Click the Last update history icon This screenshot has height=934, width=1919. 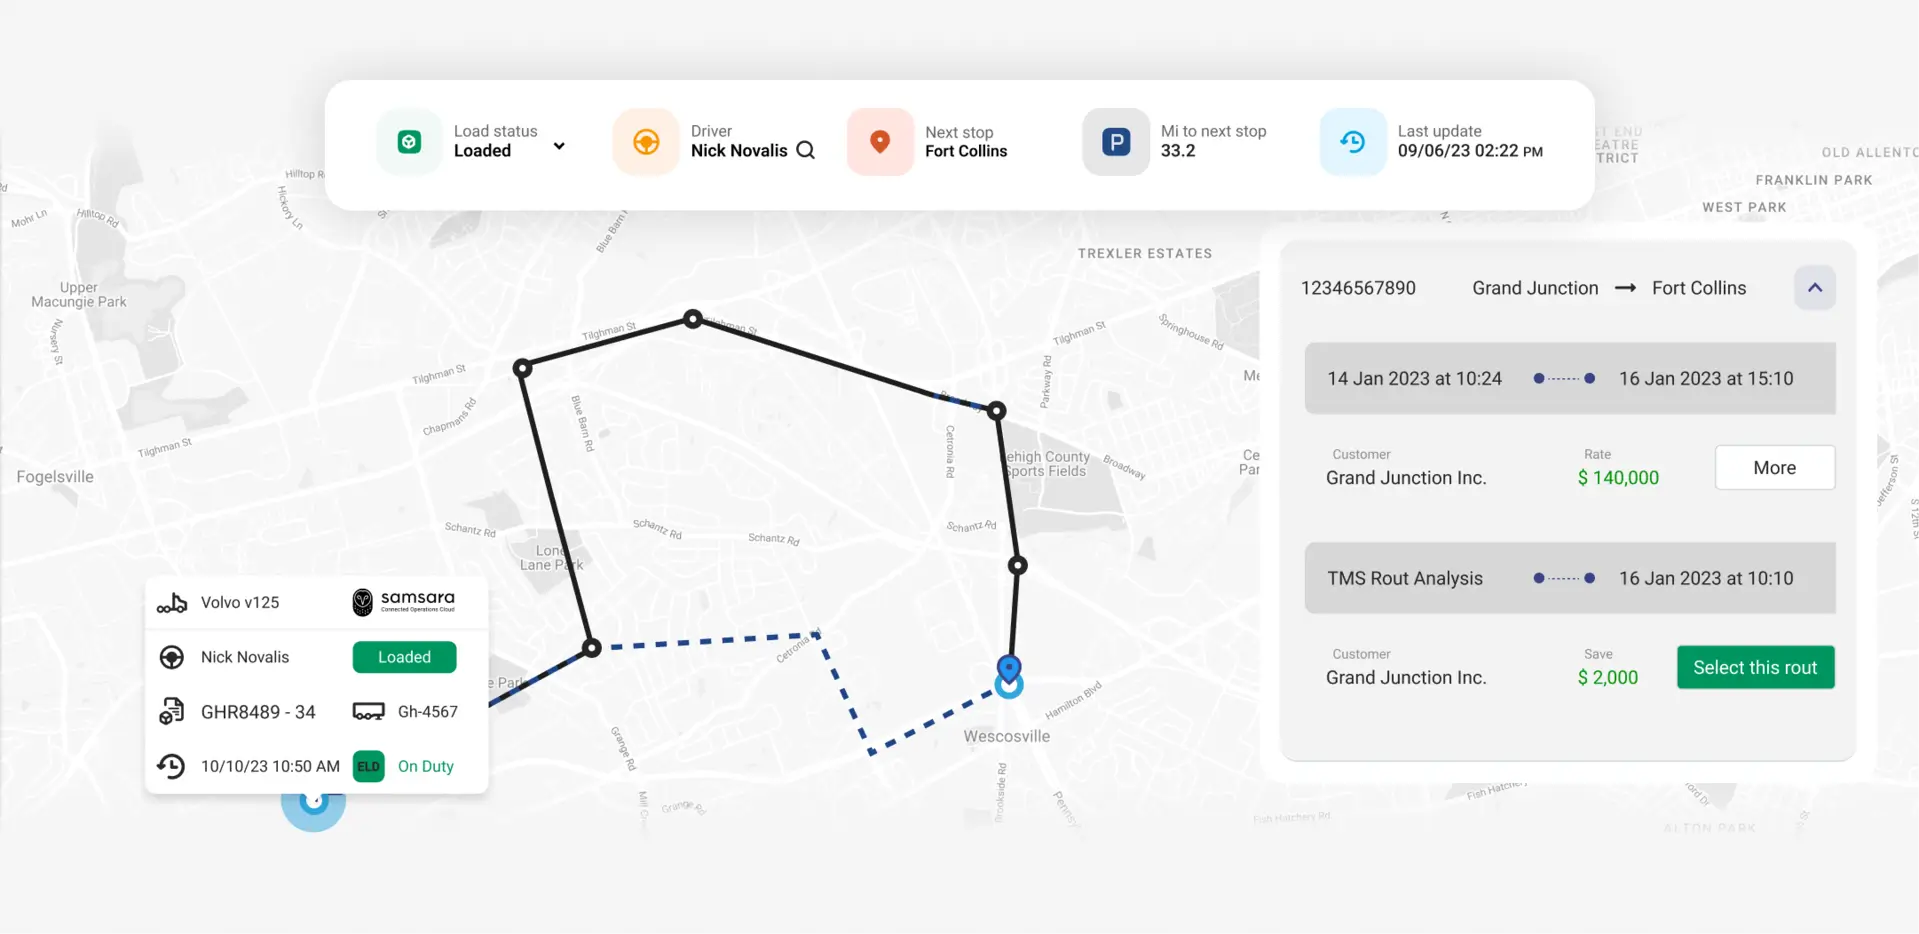tap(1352, 142)
